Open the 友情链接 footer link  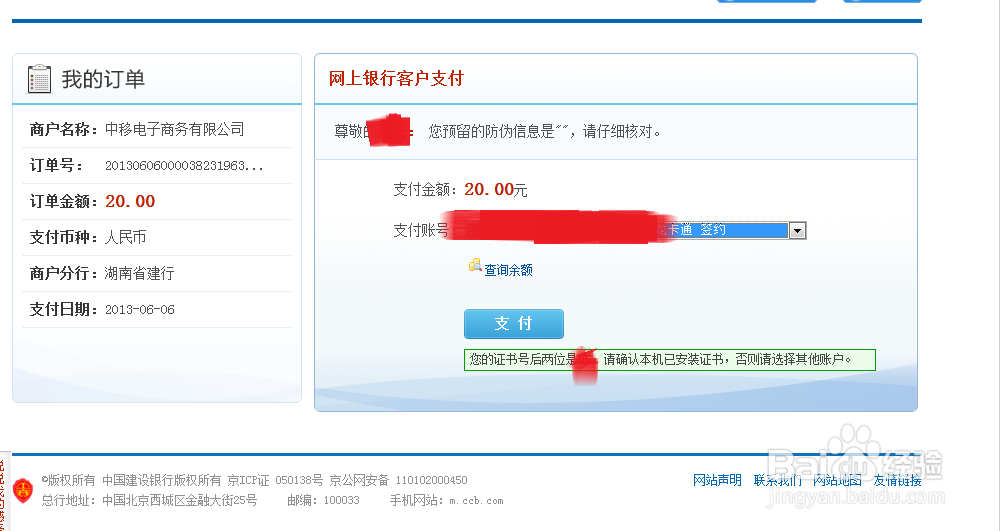tap(897, 480)
